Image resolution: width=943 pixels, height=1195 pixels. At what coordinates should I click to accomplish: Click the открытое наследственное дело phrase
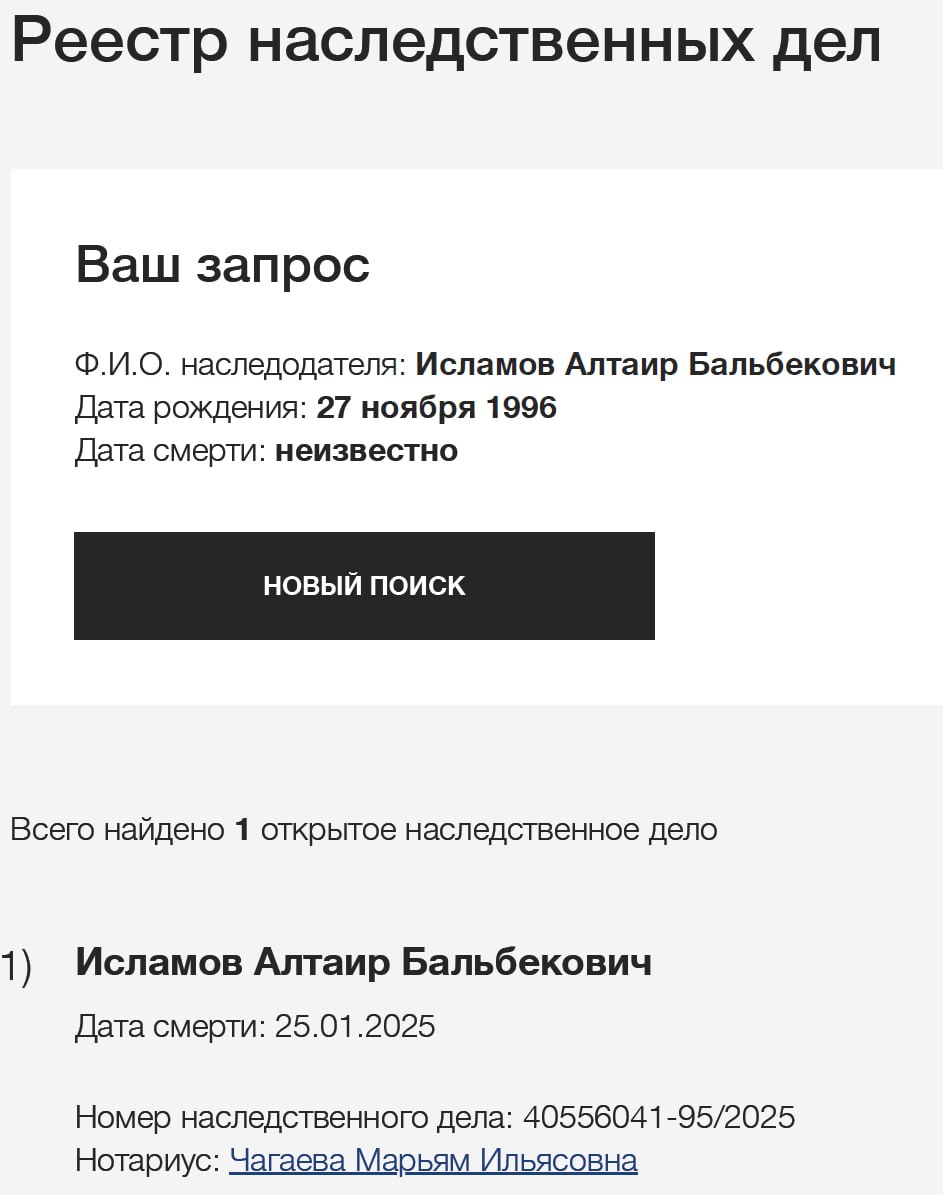(x=489, y=830)
